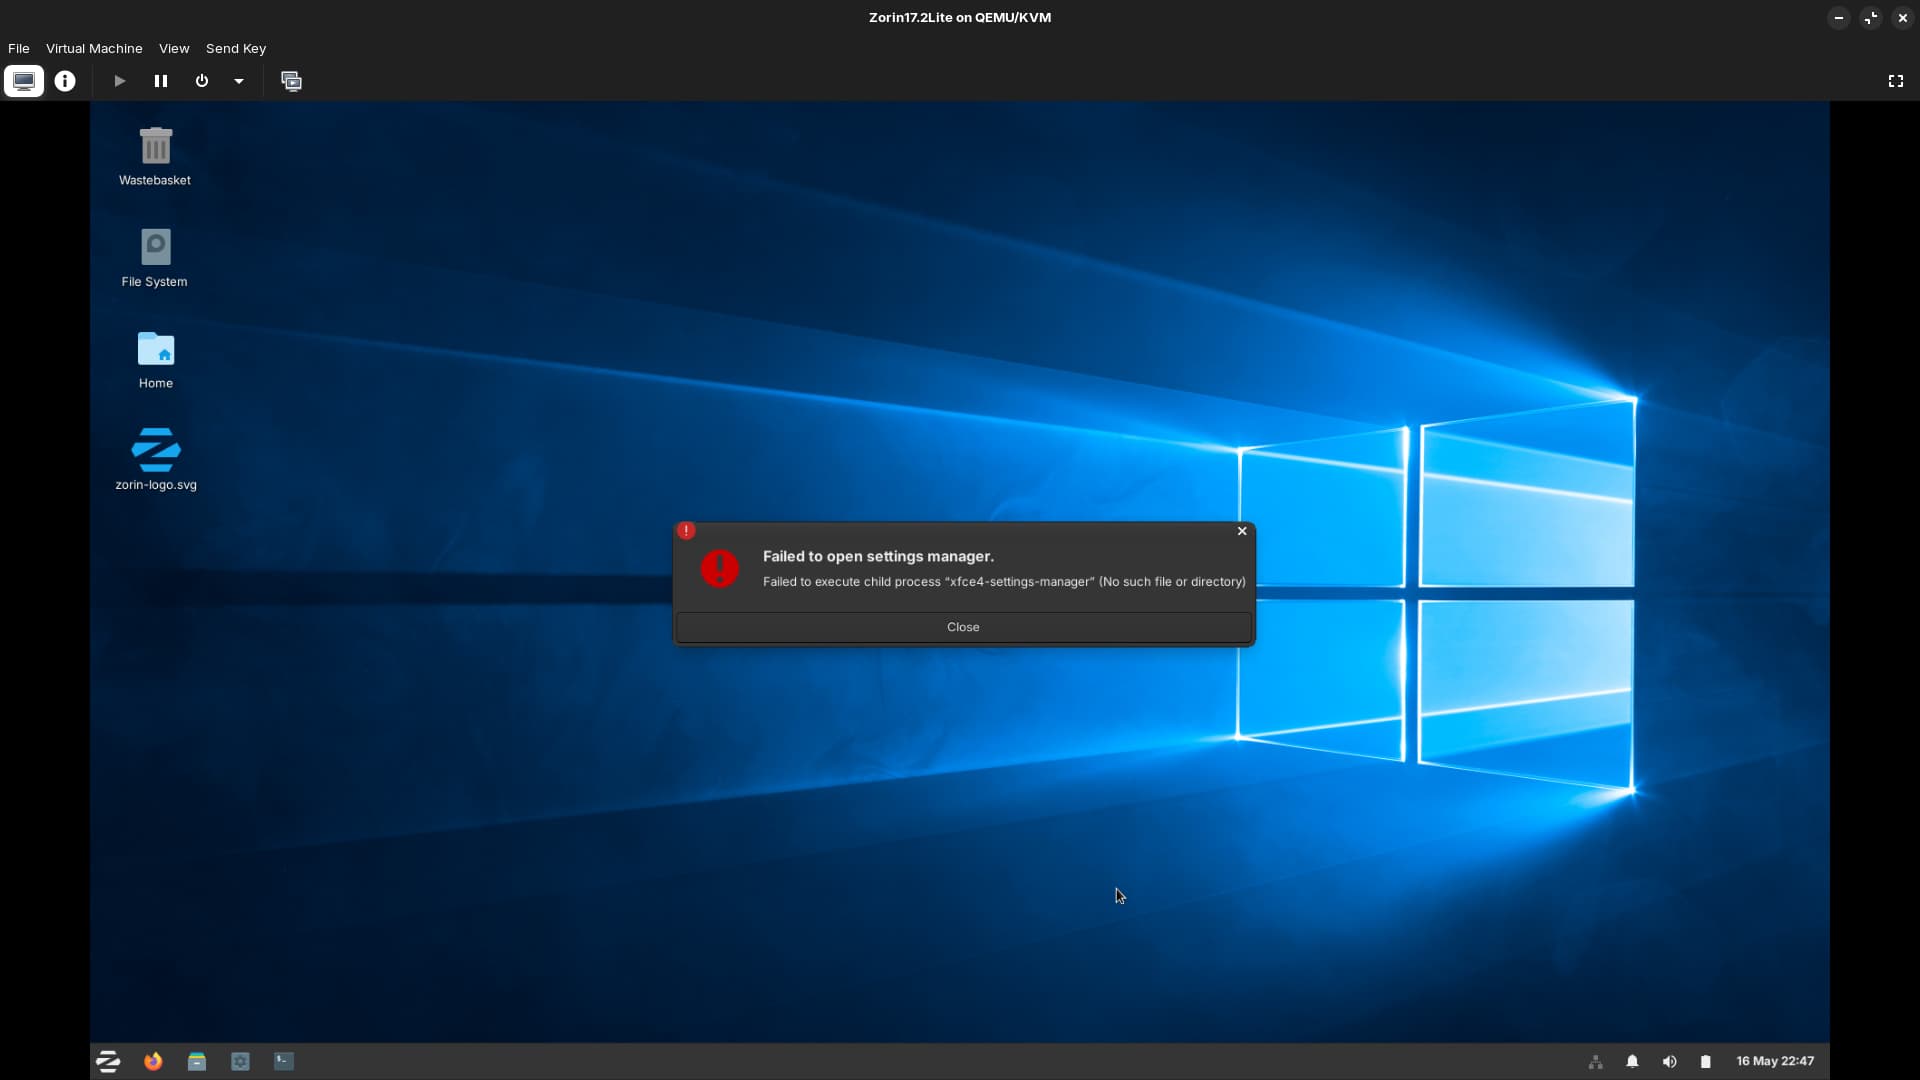Open the Virtual Machine menu
The height and width of the screenshot is (1080, 1920).
click(x=94, y=48)
